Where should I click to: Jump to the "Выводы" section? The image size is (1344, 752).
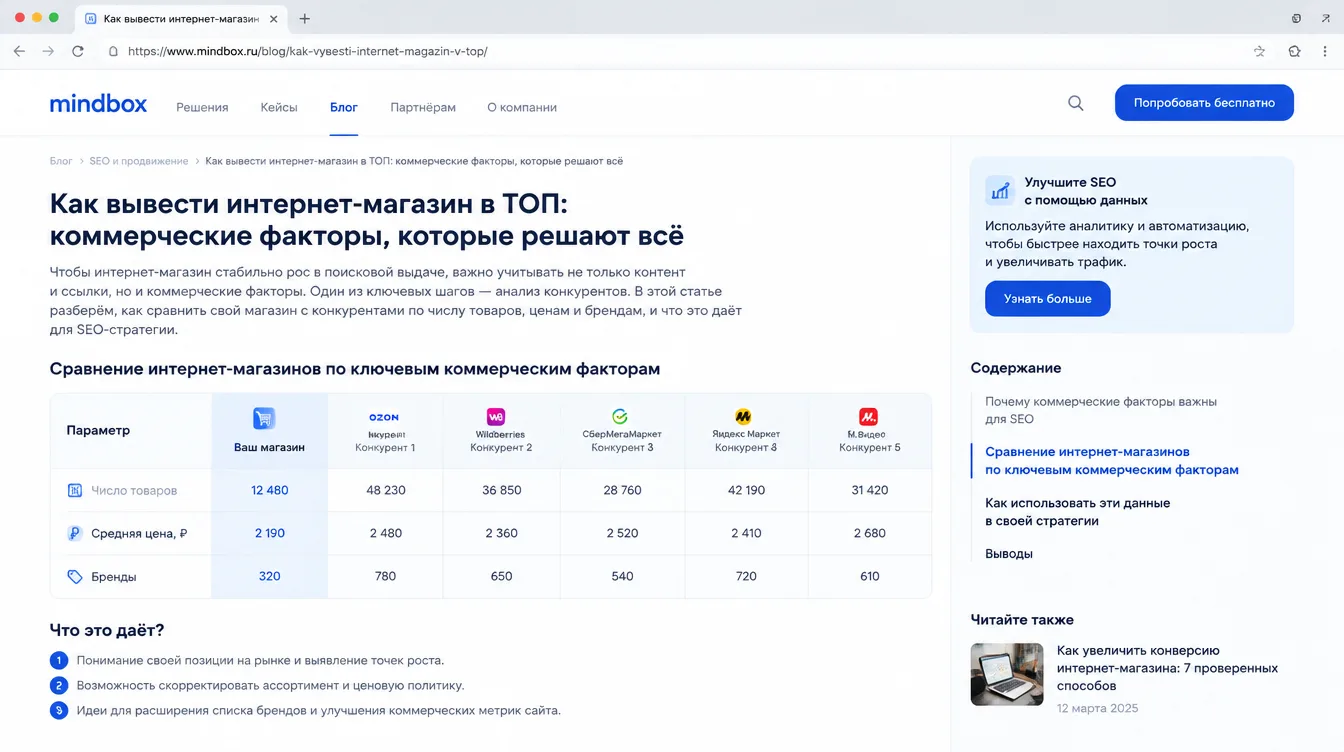pyautogui.click(x=1009, y=554)
